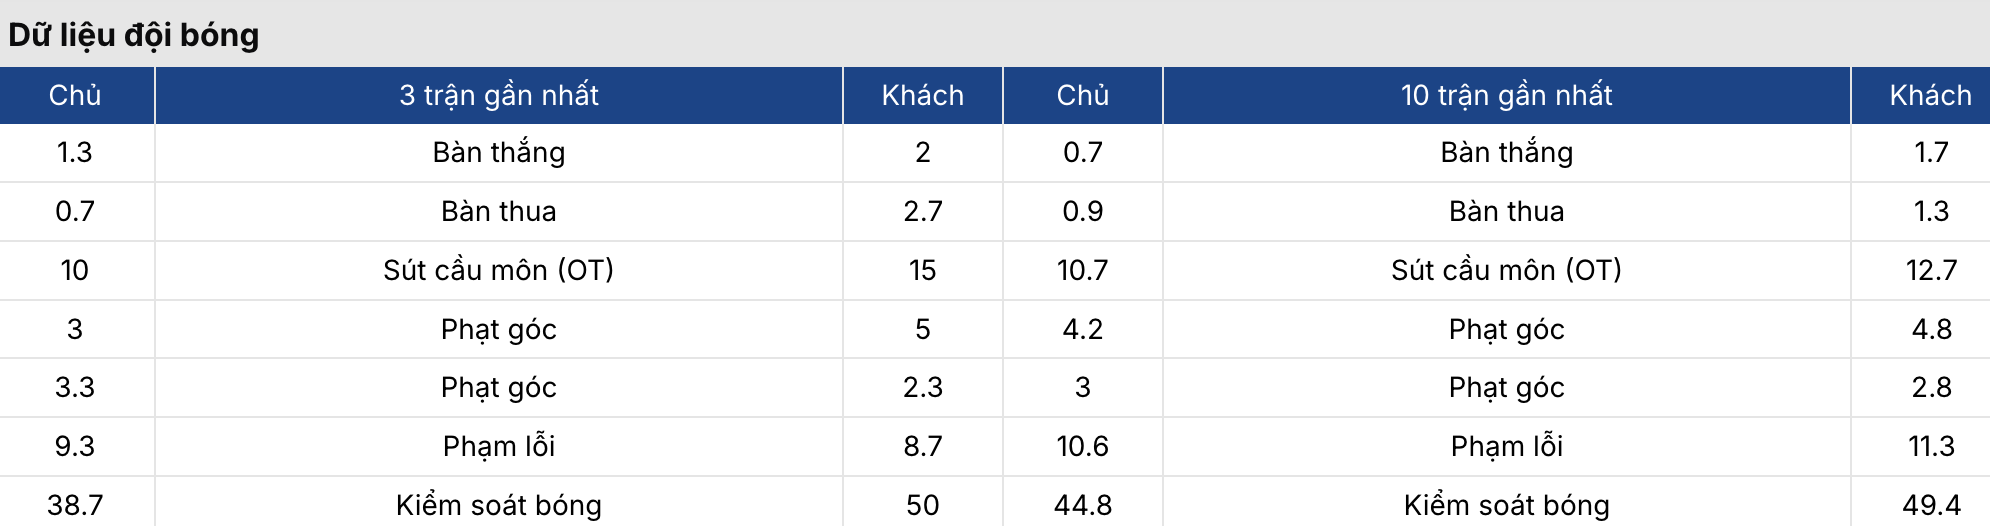This screenshot has width=1990, height=526.
Task: Select the 8.7 fouls cell
Action: 922,446
